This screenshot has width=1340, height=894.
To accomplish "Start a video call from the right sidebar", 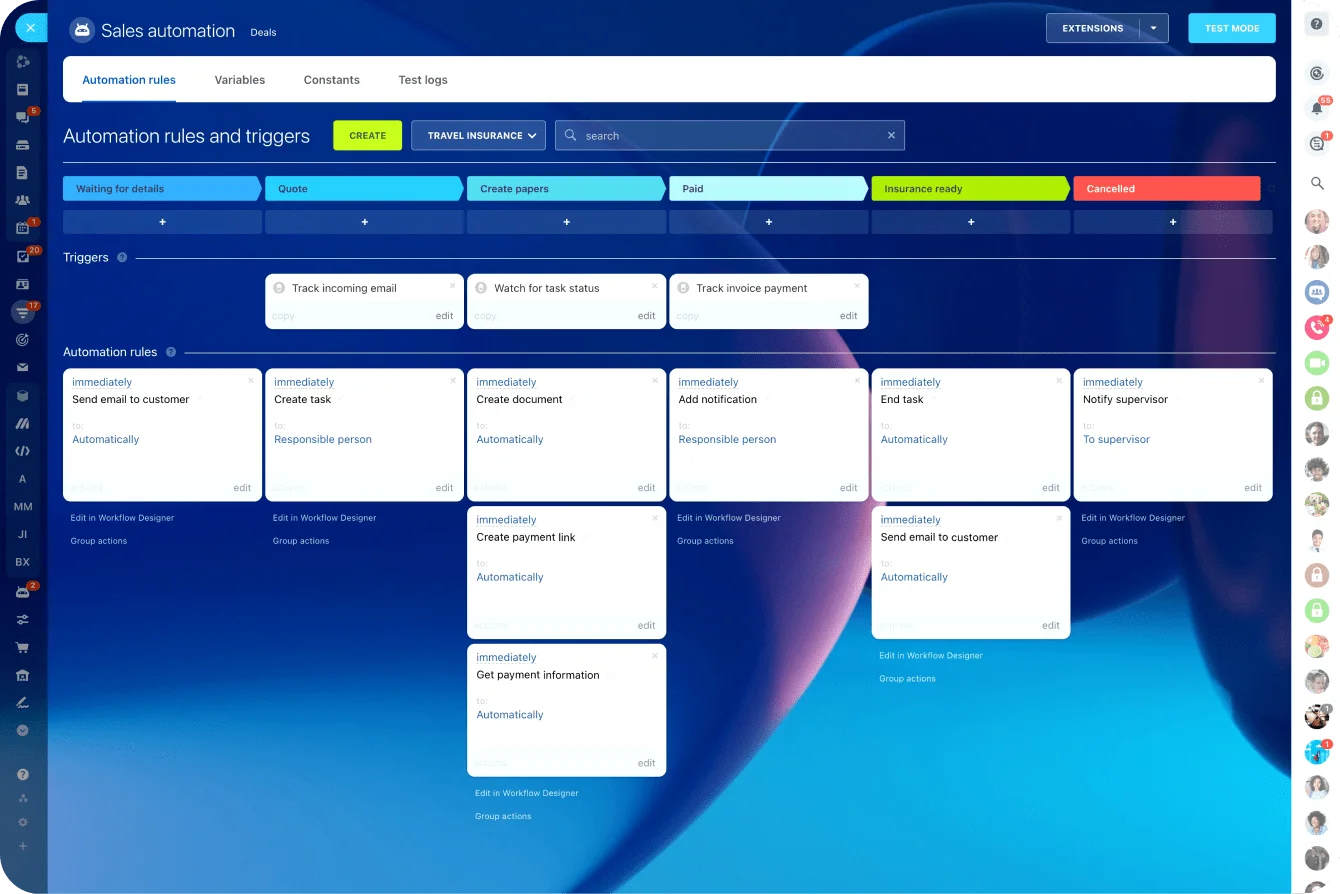I will [1317, 363].
